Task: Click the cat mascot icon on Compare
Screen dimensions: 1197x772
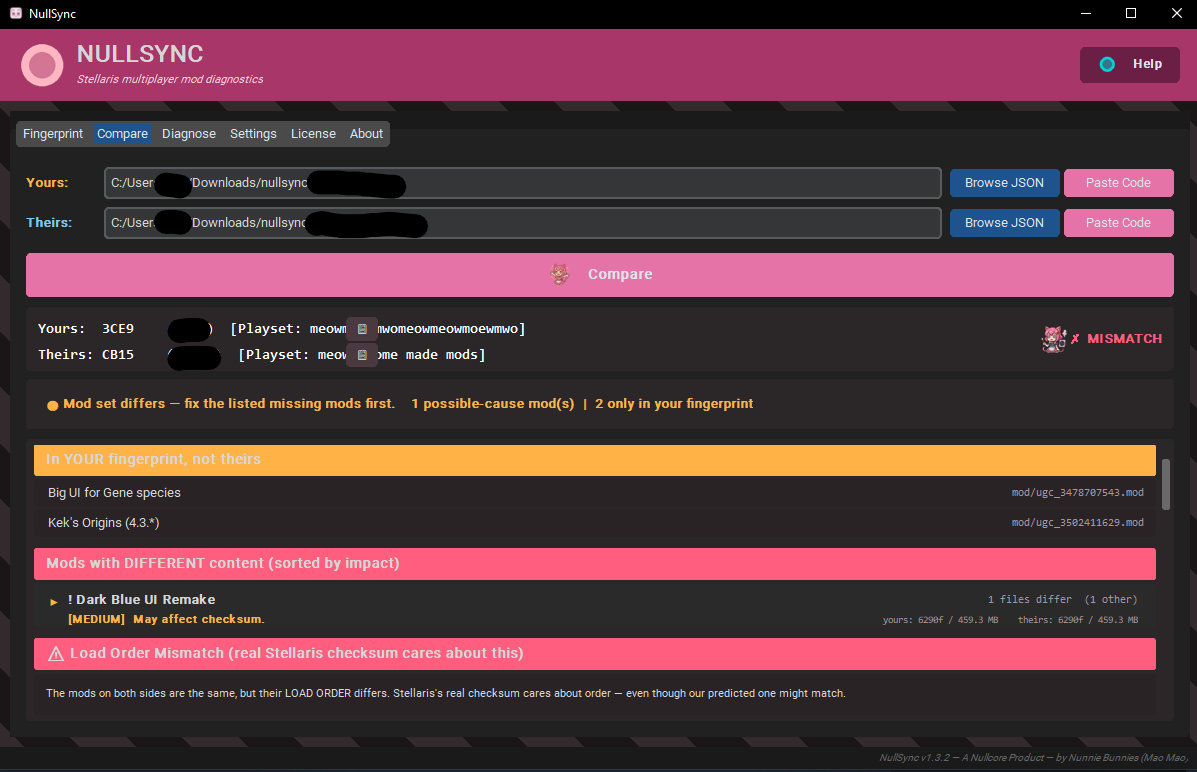Action: click(560, 274)
